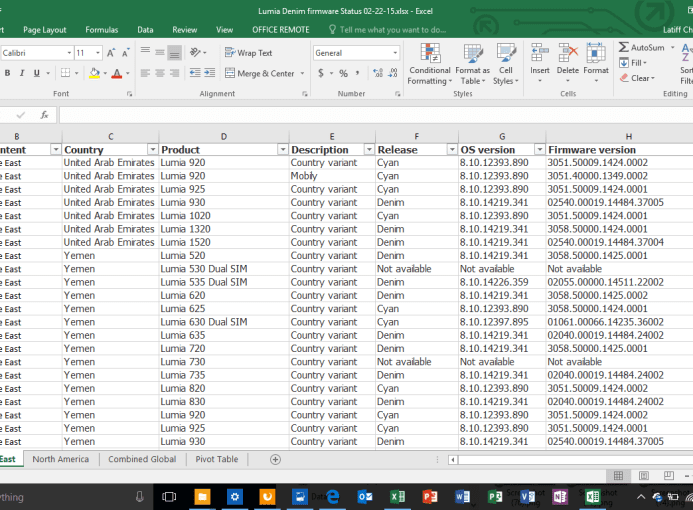Switch to Pivot Table sheet tab
The image size is (693, 510).
(x=217, y=459)
